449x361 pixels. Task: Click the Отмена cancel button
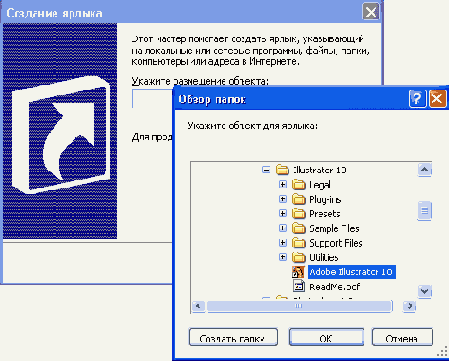tap(402, 337)
